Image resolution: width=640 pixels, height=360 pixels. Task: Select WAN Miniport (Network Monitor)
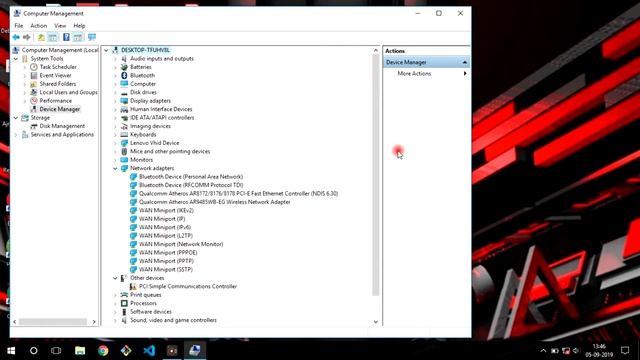[x=181, y=244]
